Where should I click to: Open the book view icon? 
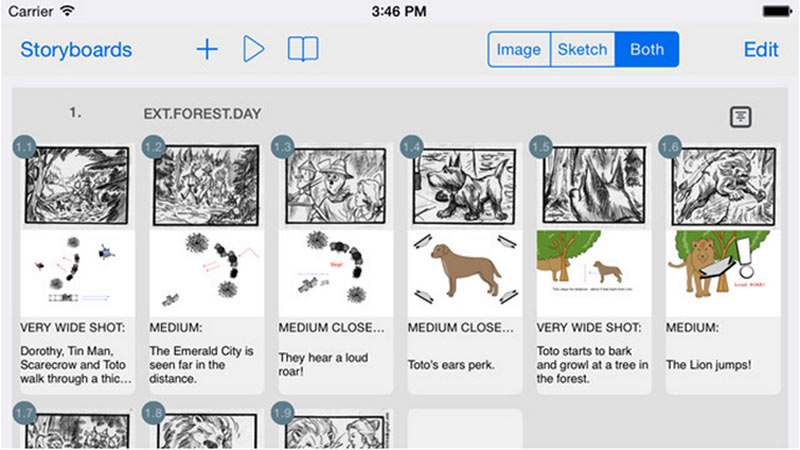tap(303, 49)
